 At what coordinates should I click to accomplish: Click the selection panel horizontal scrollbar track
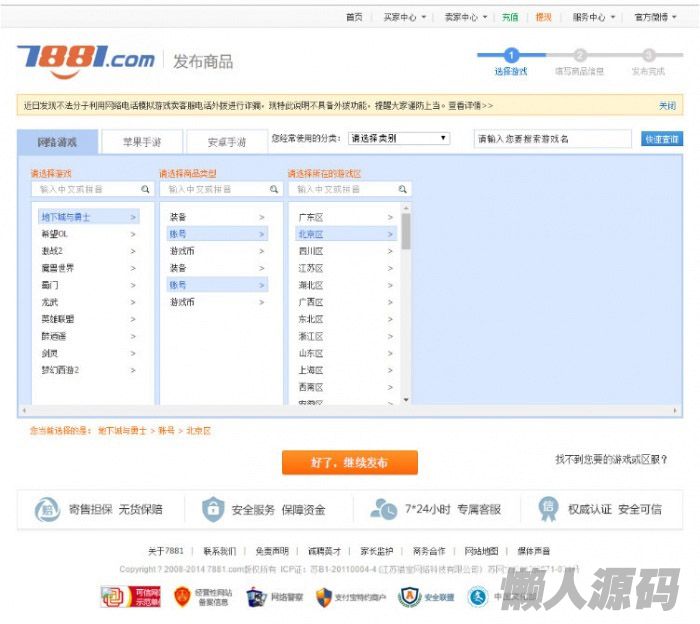(x=350, y=410)
